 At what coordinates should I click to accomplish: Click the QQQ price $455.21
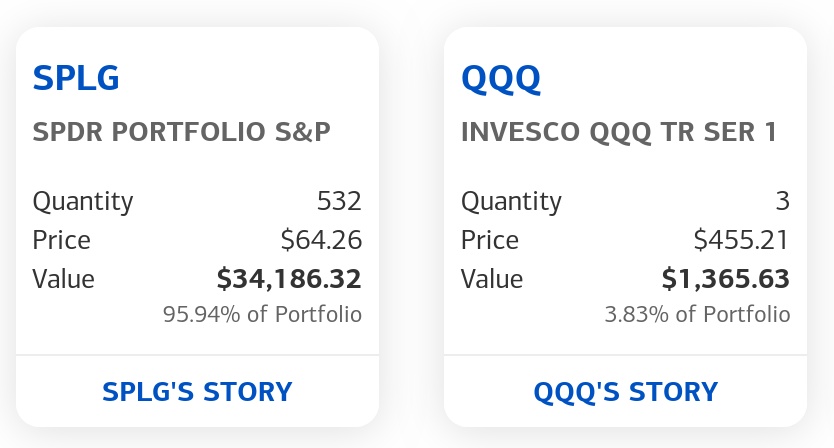pyautogui.click(x=741, y=240)
